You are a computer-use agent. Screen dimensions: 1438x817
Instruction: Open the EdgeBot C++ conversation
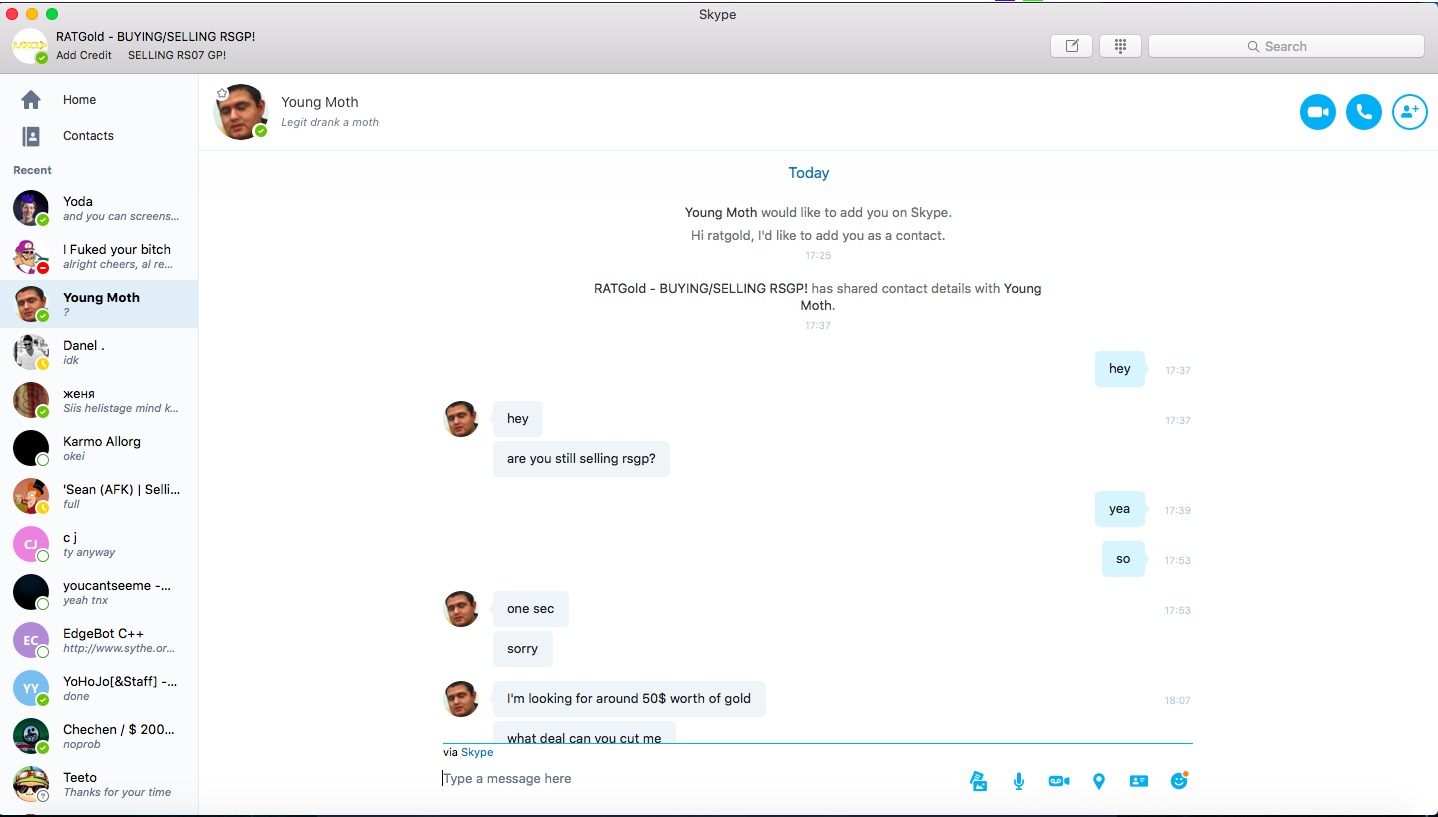tap(99, 640)
